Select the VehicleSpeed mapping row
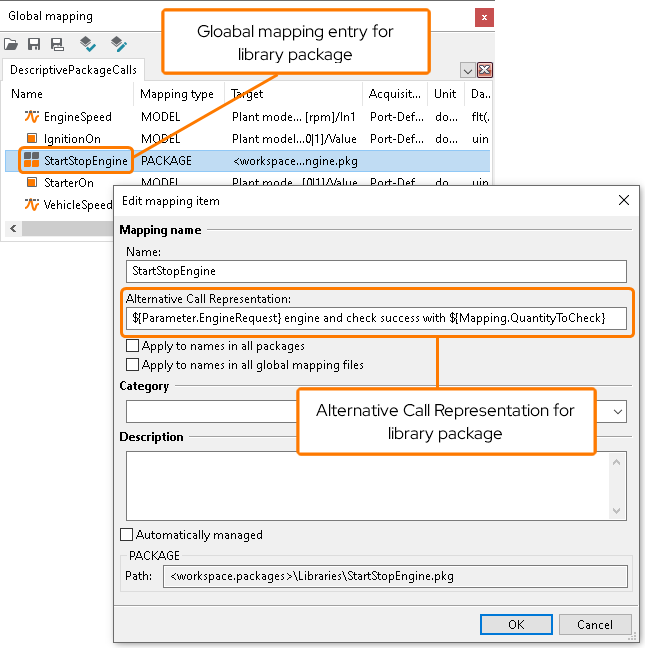This screenshot has height=648, width=645. [59, 205]
